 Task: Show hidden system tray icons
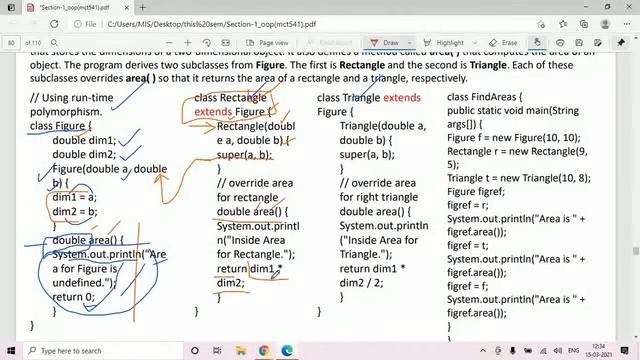483,351
